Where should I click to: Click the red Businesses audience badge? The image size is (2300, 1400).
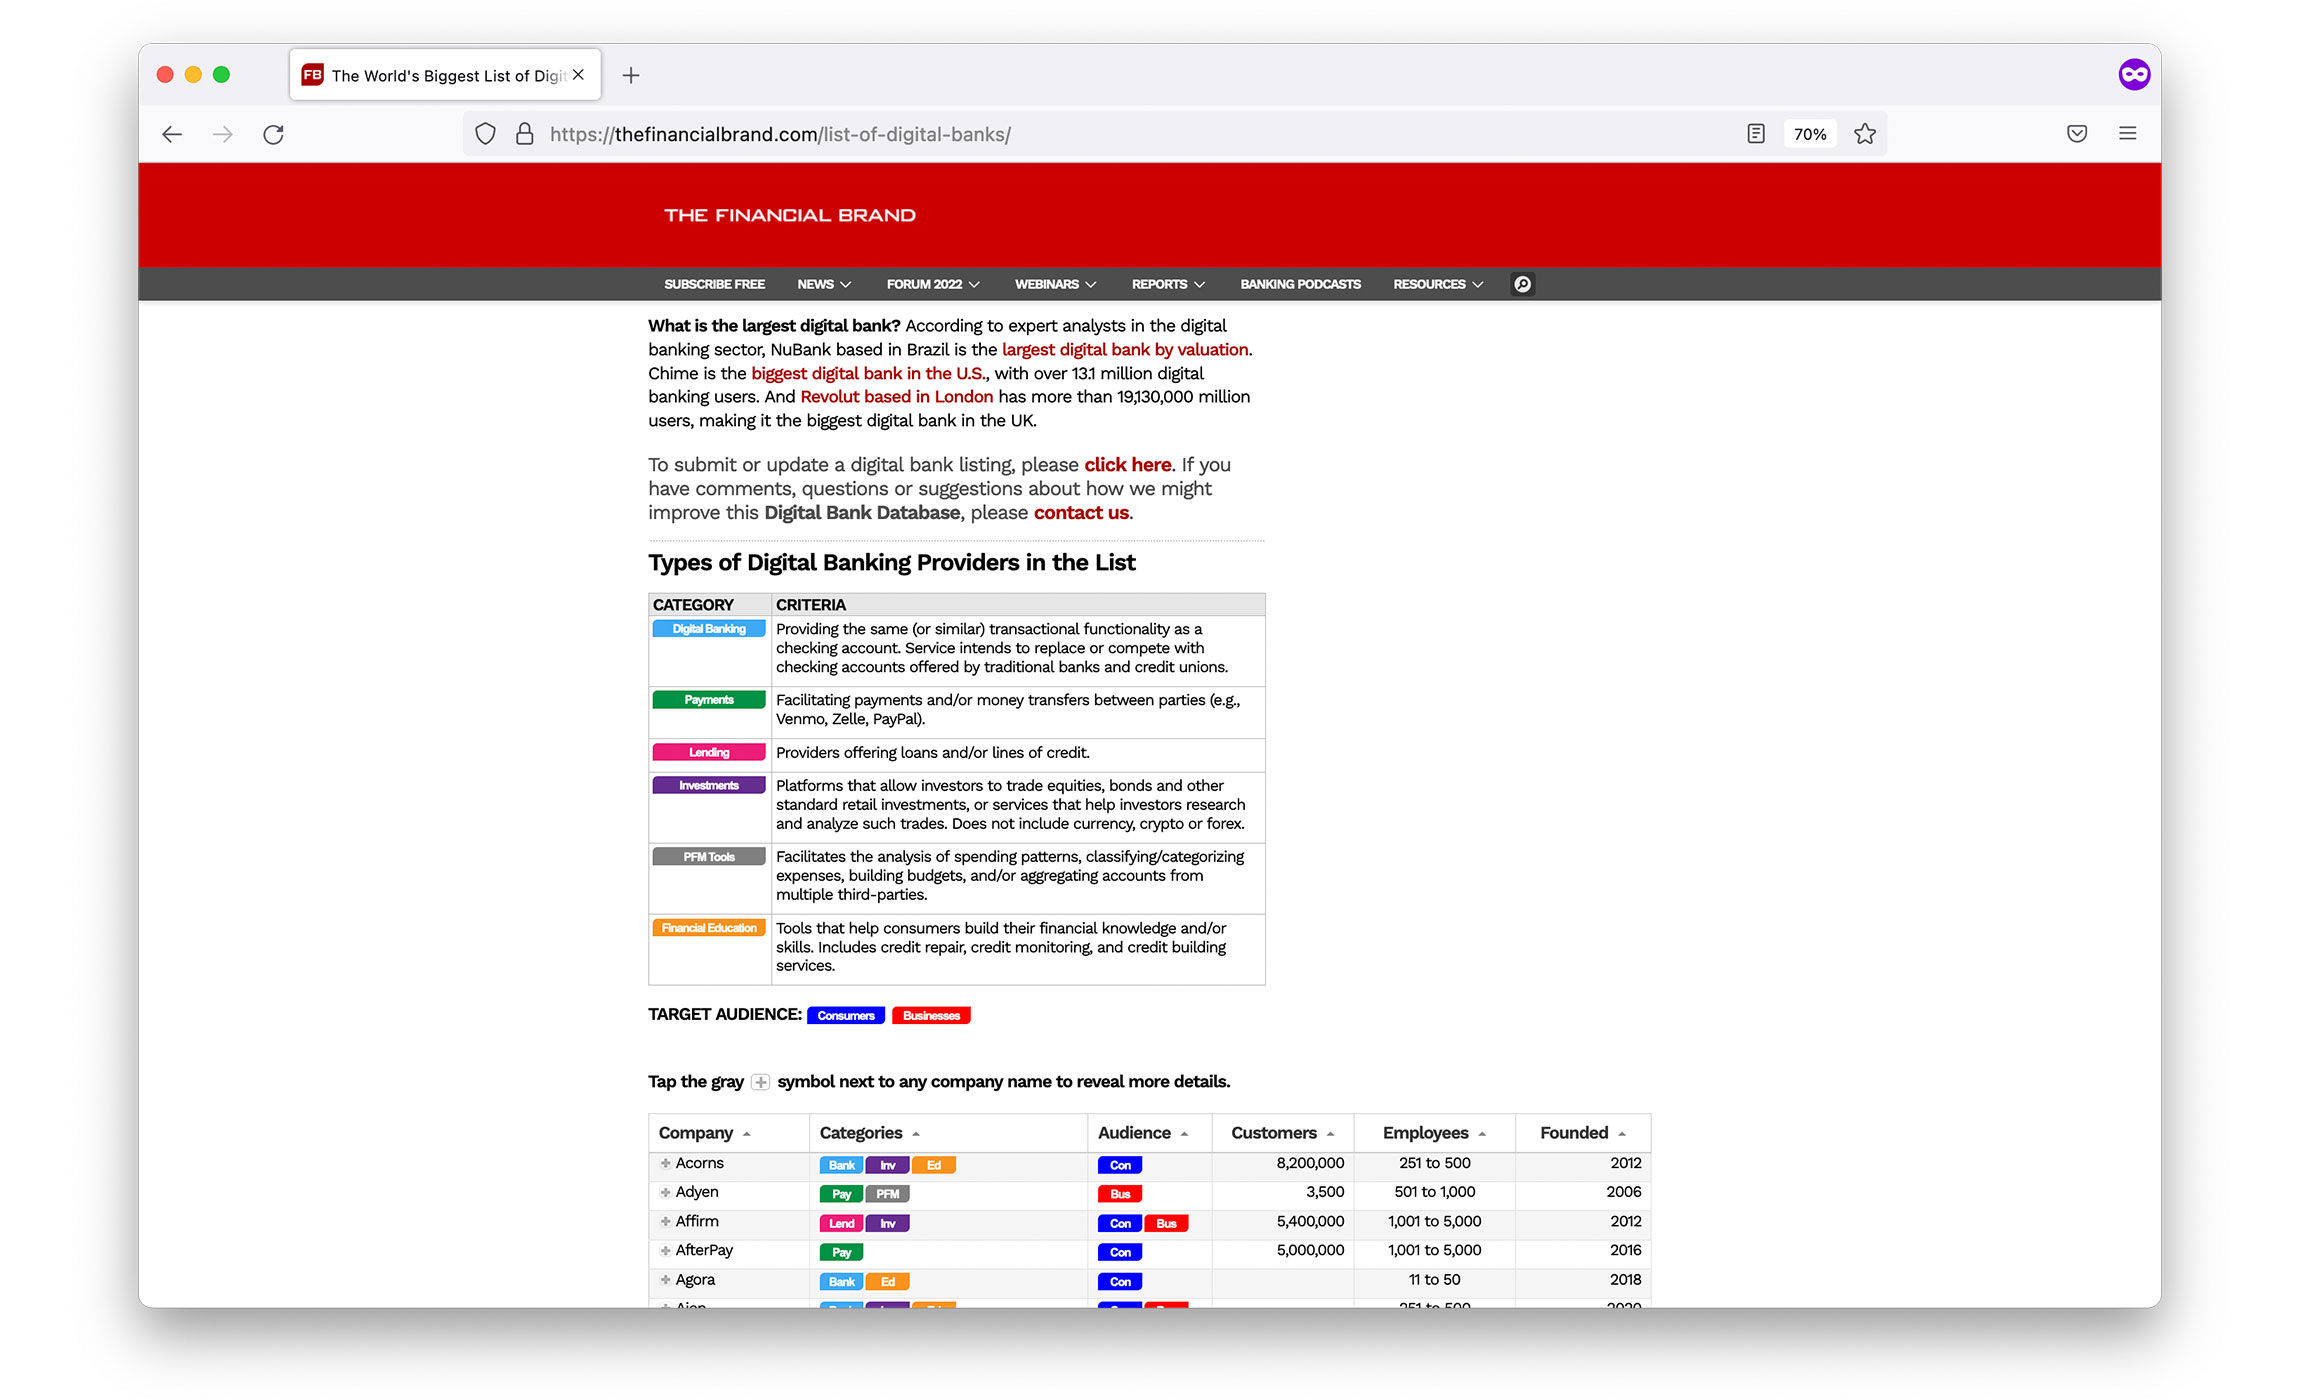(x=931, y=1015)
